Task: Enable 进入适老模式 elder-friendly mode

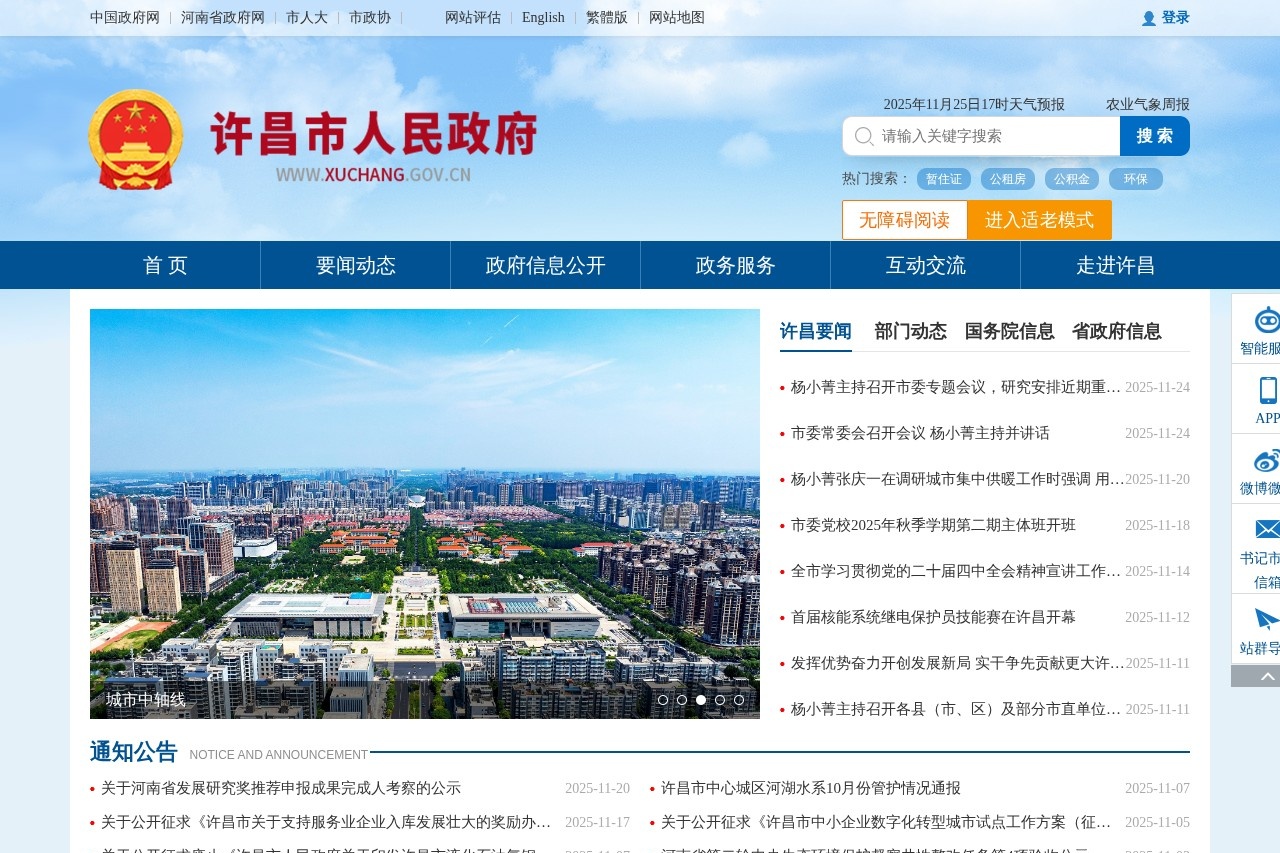Action: (x=1039, y=220)
